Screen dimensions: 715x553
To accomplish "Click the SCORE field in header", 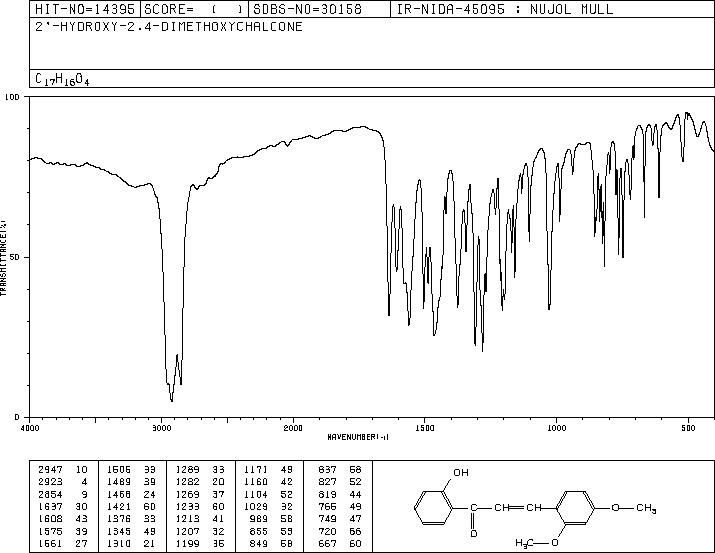I will point(194,9).
